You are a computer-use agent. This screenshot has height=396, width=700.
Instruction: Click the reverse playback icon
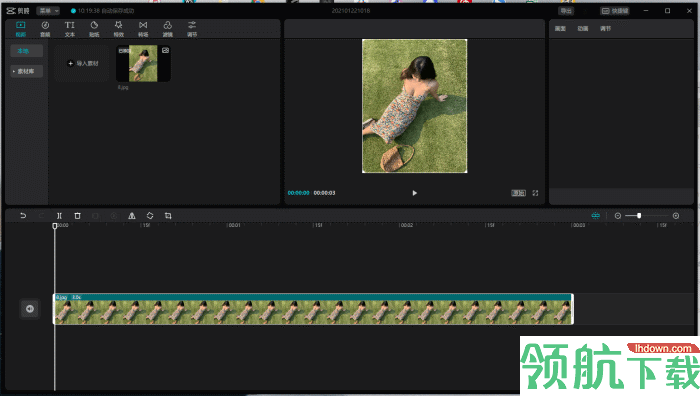coord(113,216)
